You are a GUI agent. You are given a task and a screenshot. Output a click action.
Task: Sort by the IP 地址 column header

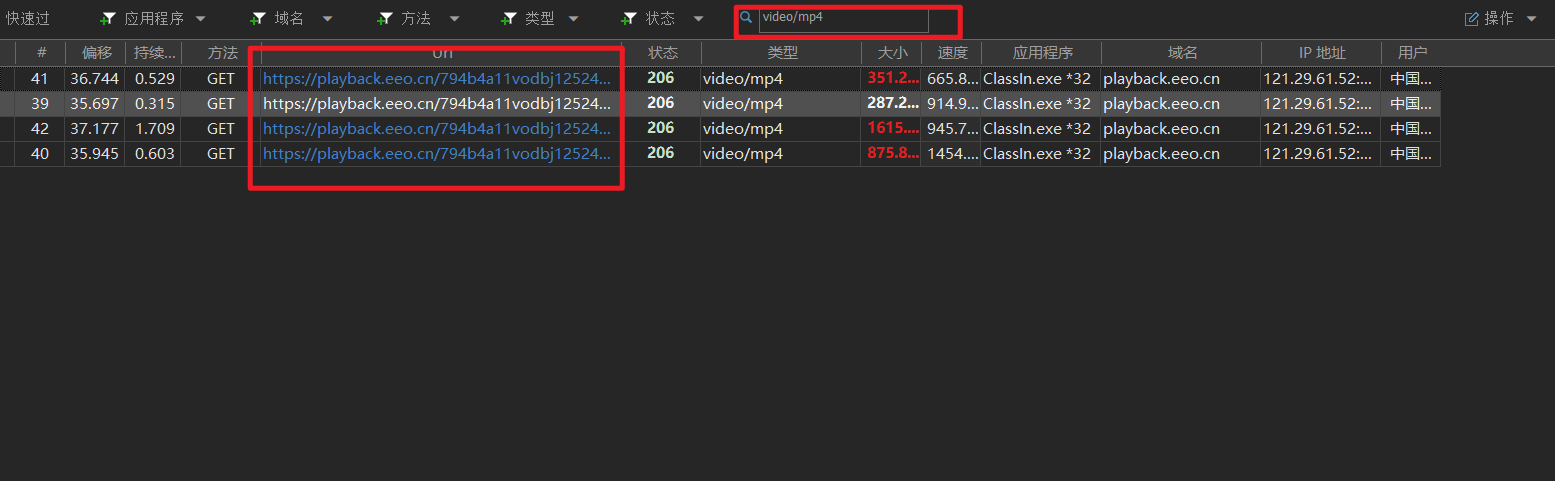point(1321,53)
